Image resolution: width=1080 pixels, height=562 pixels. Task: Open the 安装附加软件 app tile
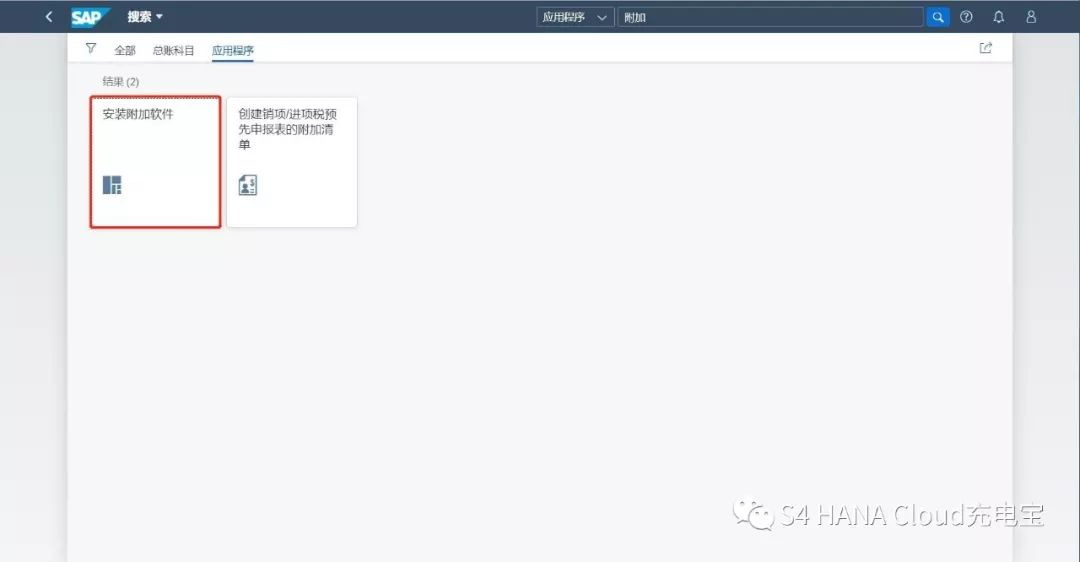click(156, 162)
